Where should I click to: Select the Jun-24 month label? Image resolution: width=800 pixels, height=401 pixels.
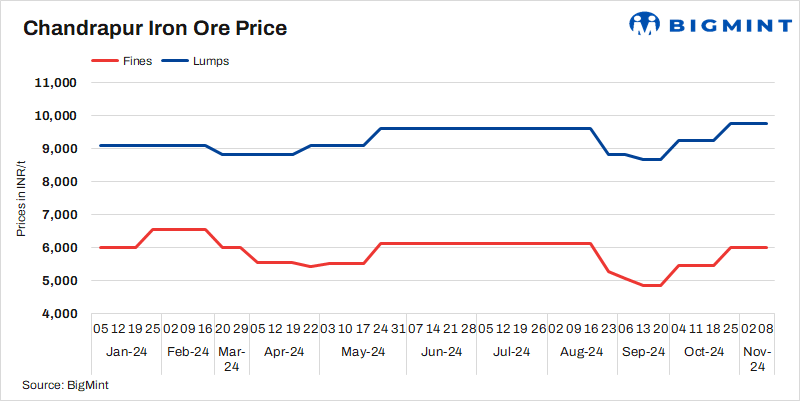441,352
